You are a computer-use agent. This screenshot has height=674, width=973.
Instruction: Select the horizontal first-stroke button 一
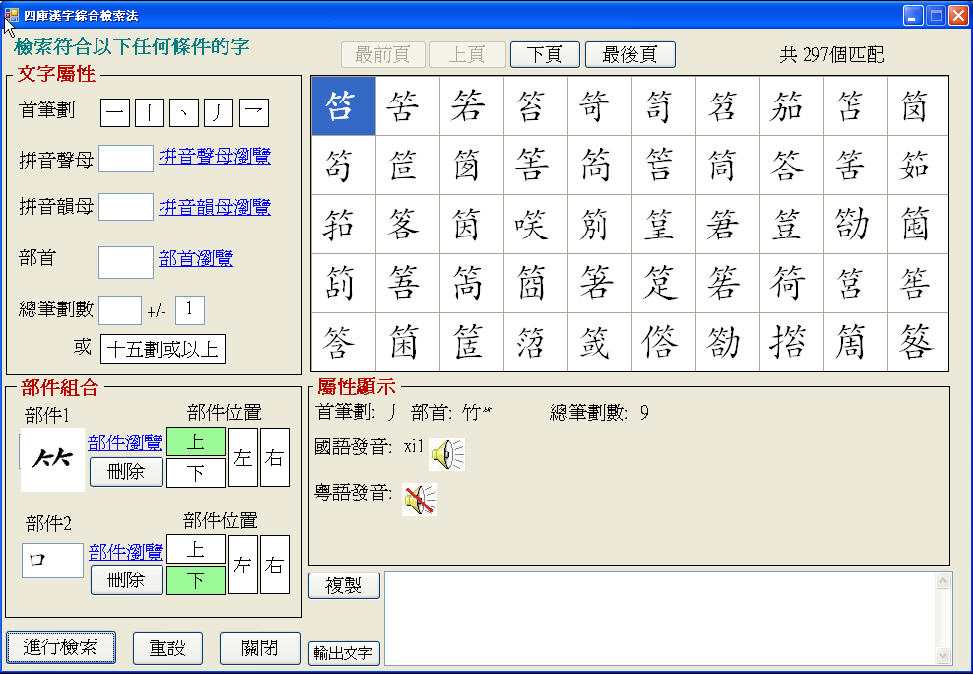115,113
